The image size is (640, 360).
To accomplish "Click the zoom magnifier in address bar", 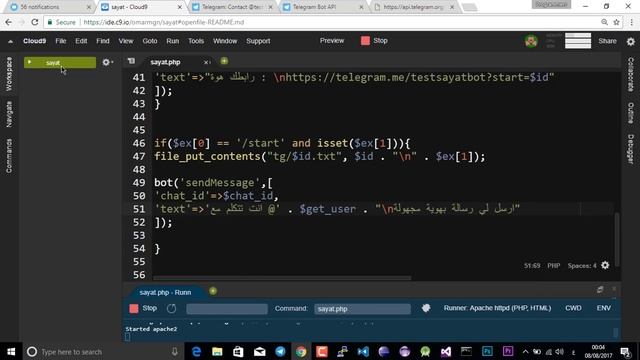I will 604,22.
